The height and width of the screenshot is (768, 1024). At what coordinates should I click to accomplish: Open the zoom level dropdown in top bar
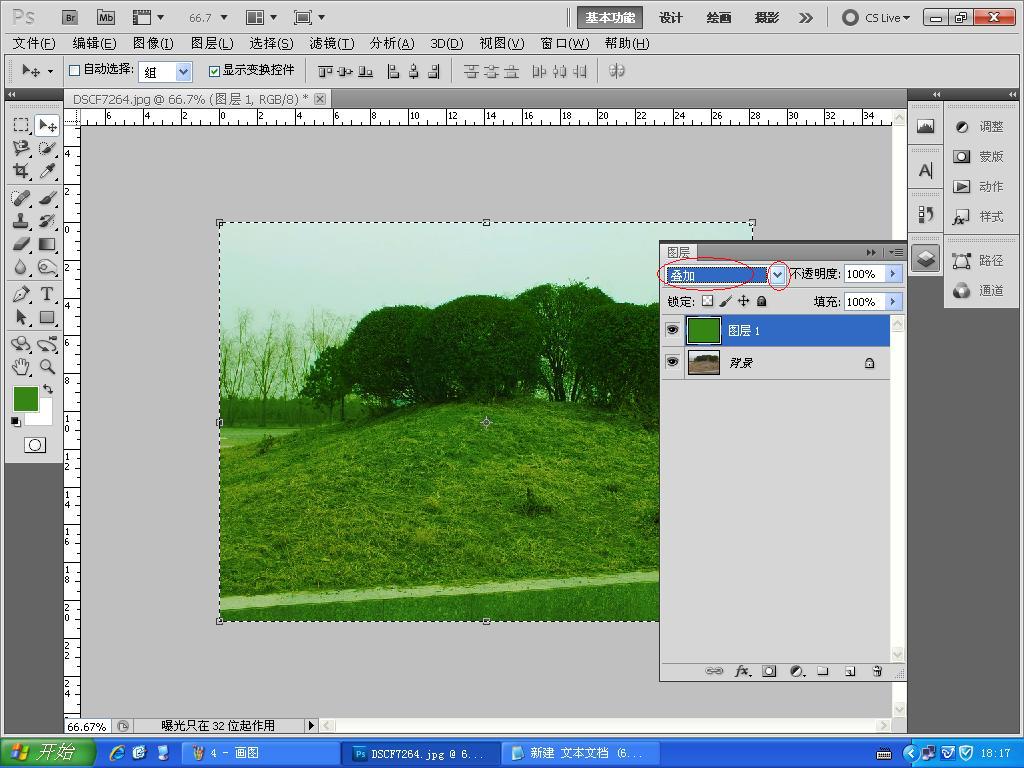(224, 18)
